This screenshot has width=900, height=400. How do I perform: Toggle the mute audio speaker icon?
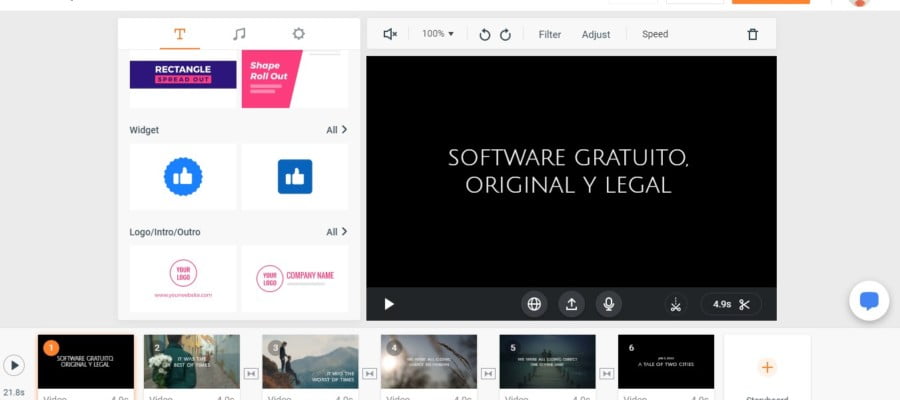tap(390, 34)
